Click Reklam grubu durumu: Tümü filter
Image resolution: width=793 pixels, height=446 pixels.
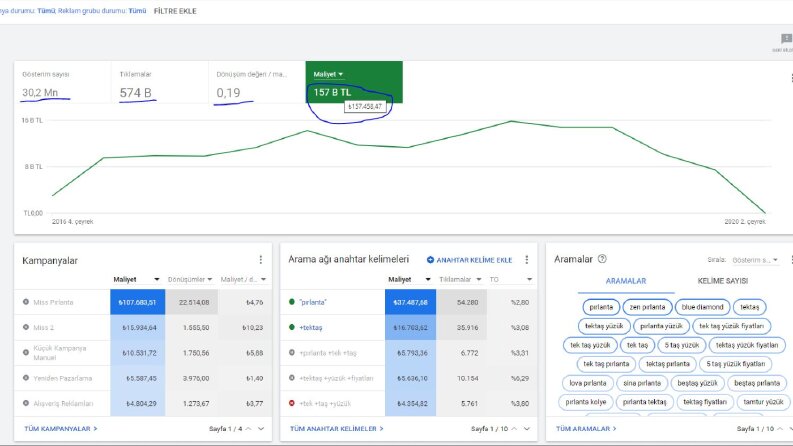[102, 11]
